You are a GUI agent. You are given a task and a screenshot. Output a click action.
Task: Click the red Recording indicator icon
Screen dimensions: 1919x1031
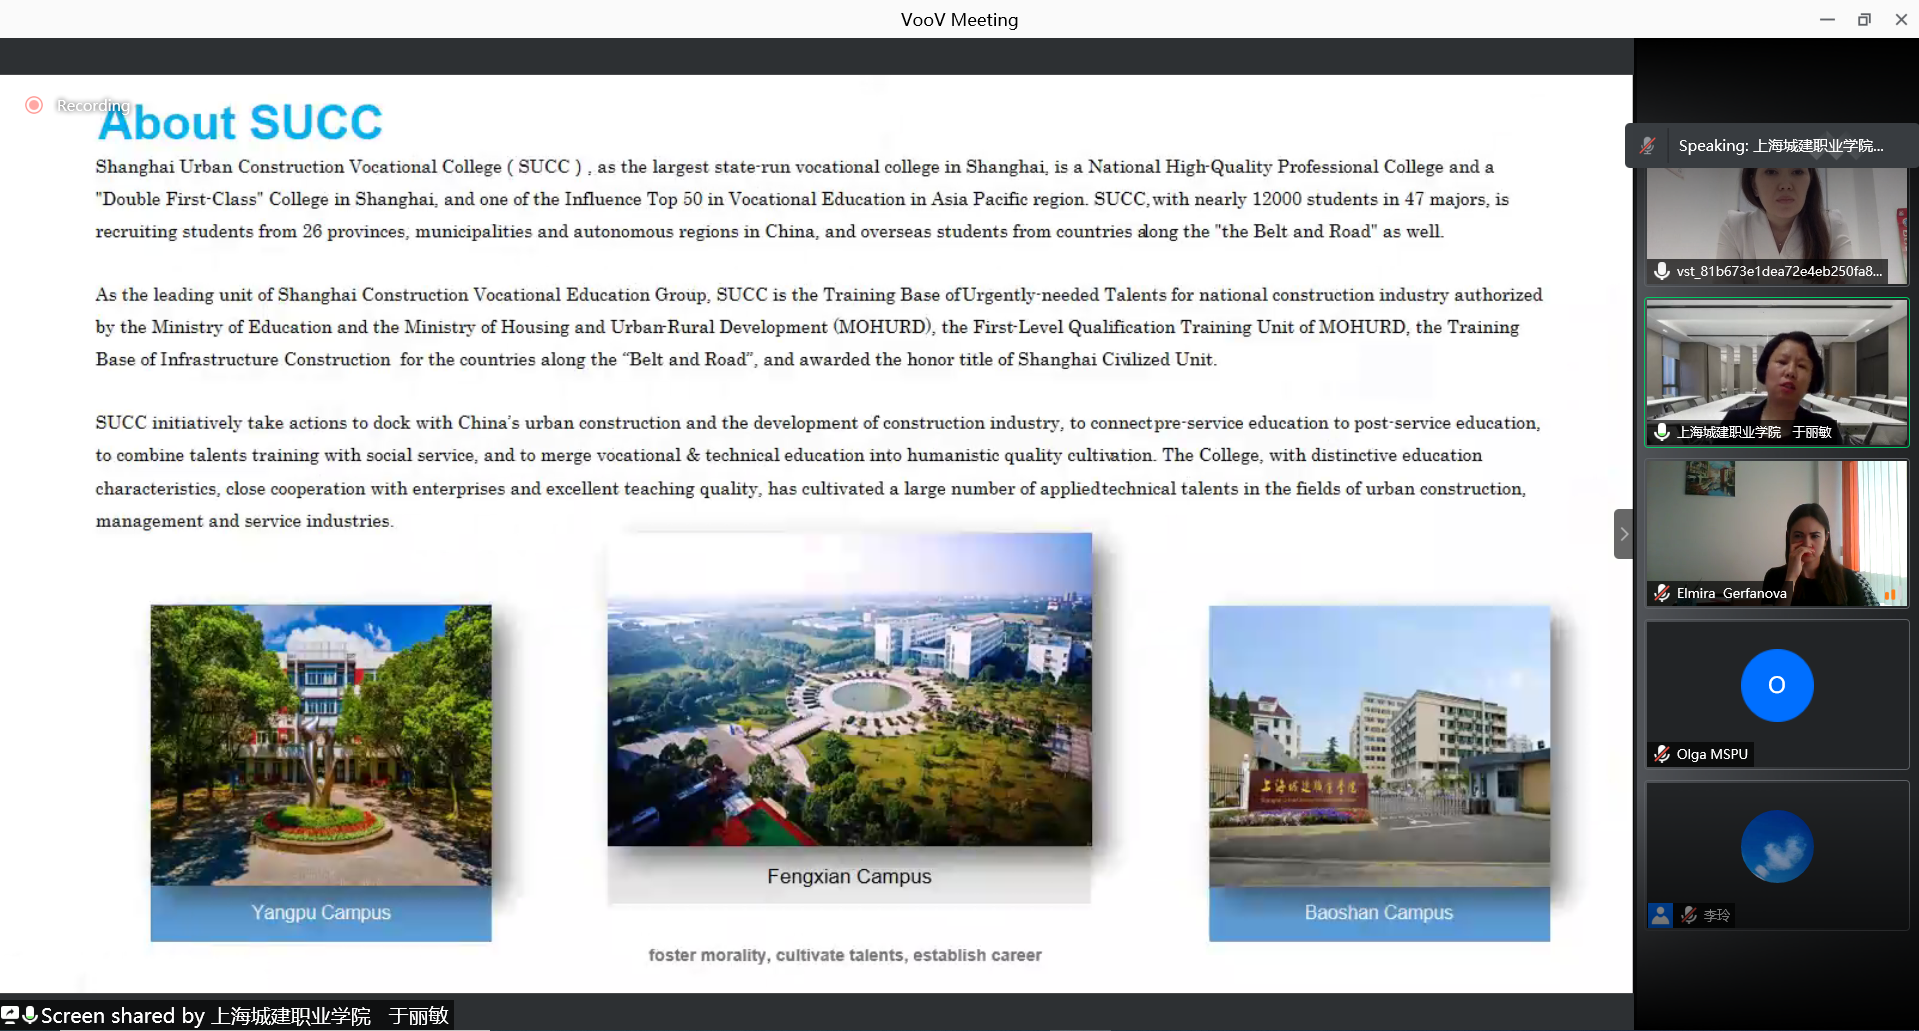pos(34,105)
